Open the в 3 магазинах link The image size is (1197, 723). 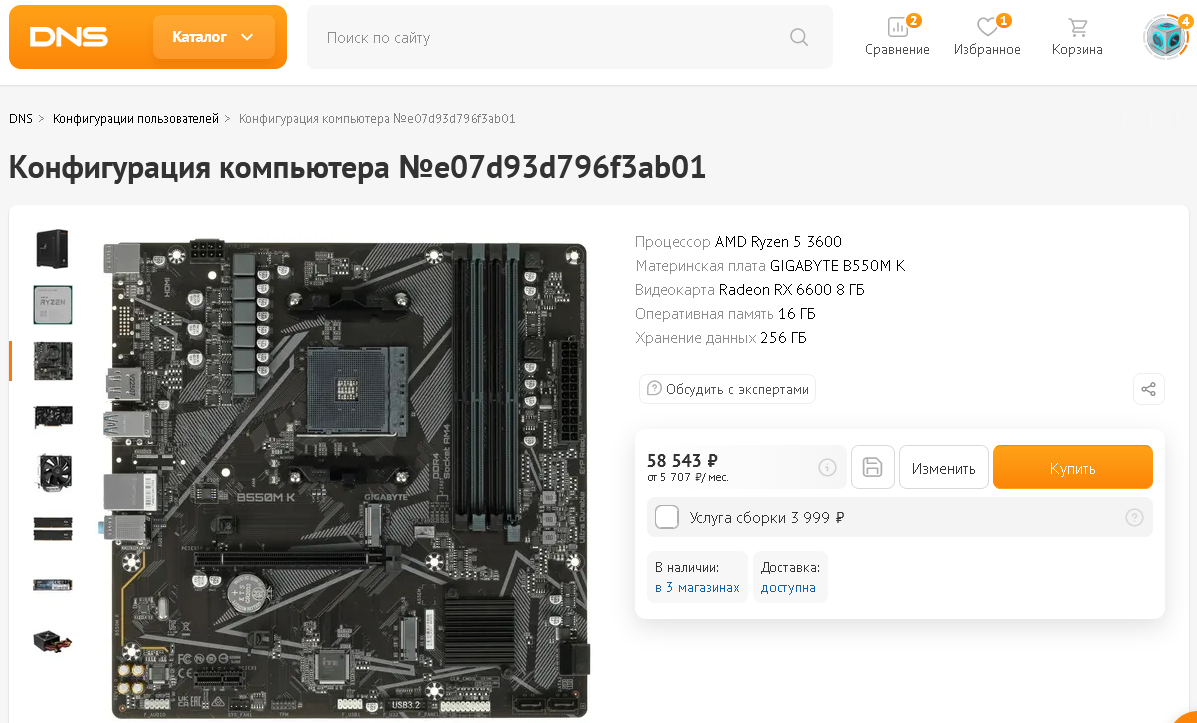tap(697, 587)
